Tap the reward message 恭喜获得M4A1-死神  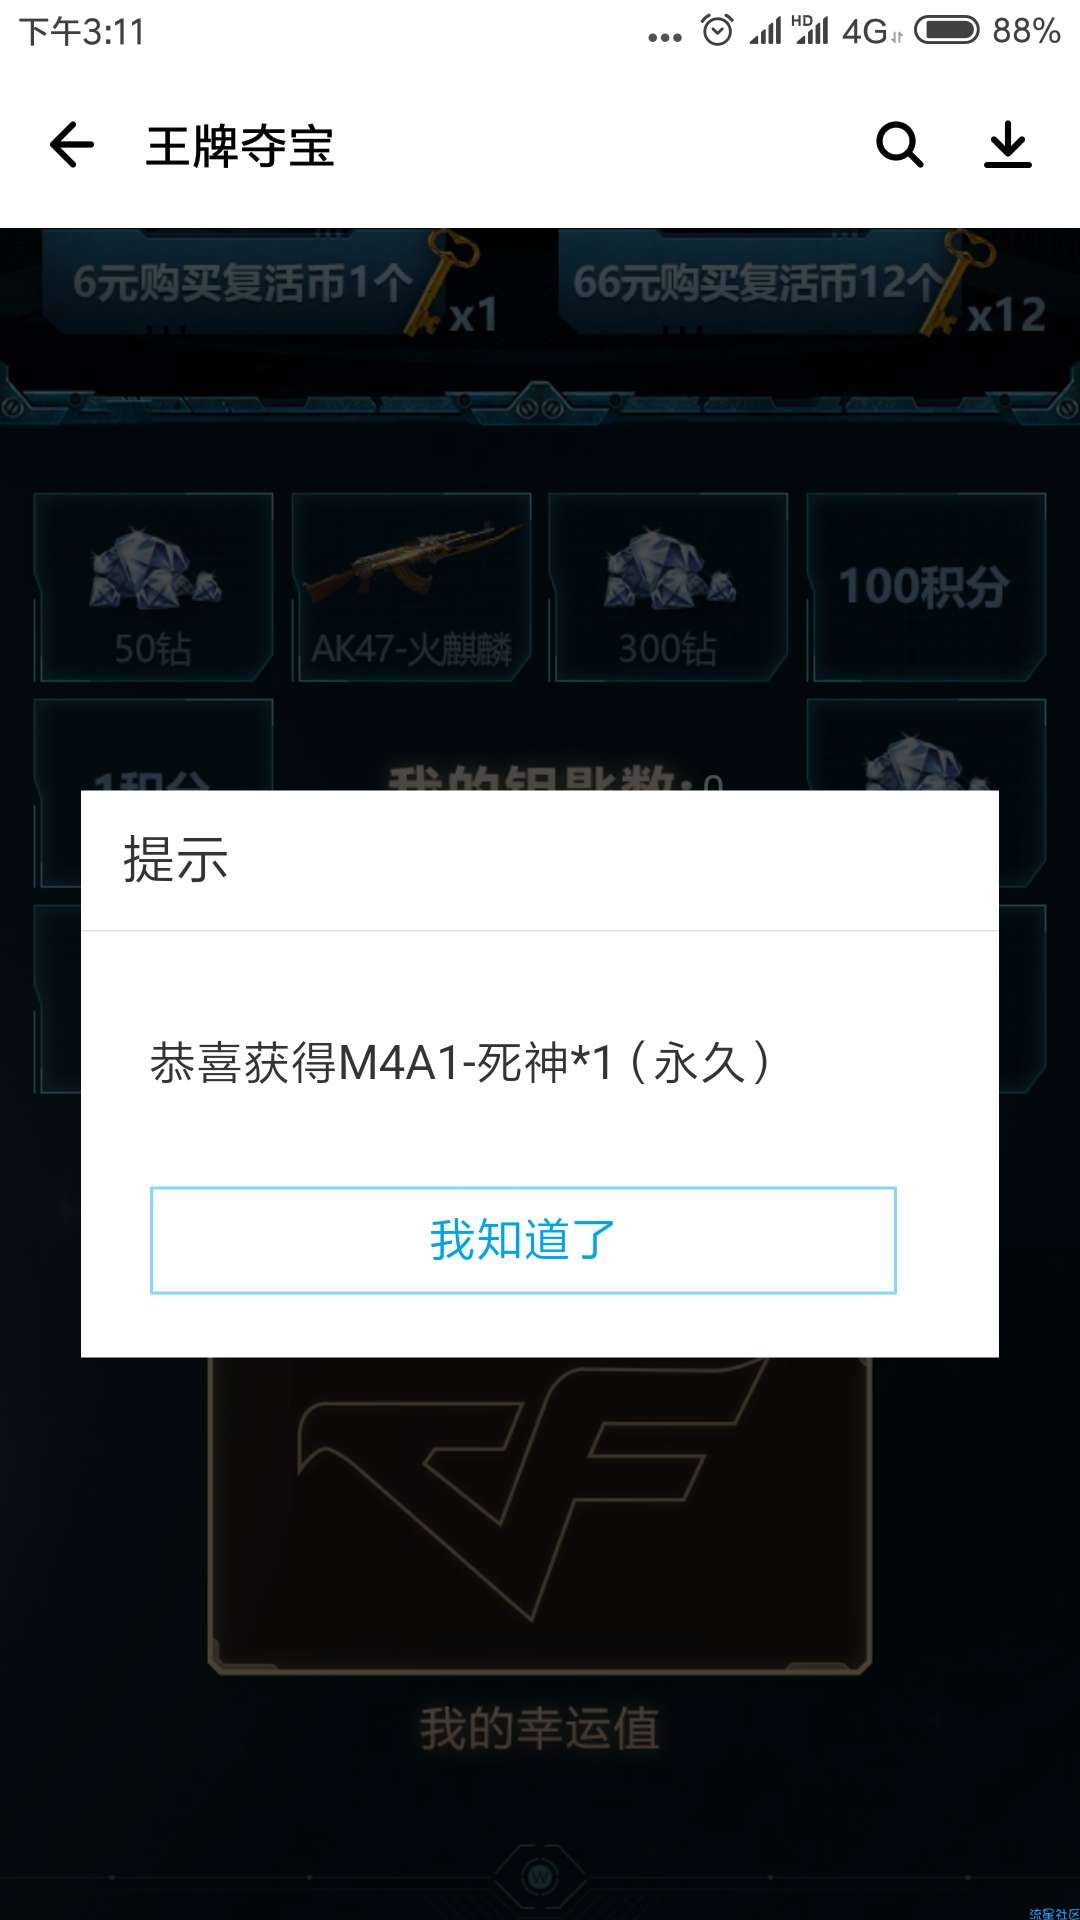tap(462, 1062)
